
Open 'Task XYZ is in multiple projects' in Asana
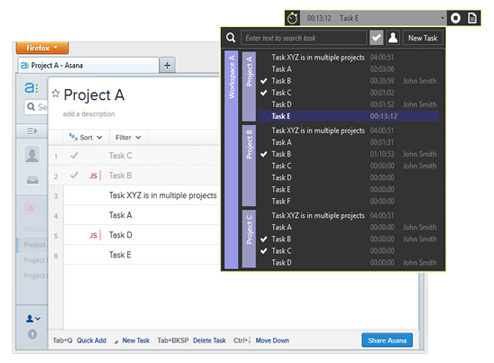163,195
